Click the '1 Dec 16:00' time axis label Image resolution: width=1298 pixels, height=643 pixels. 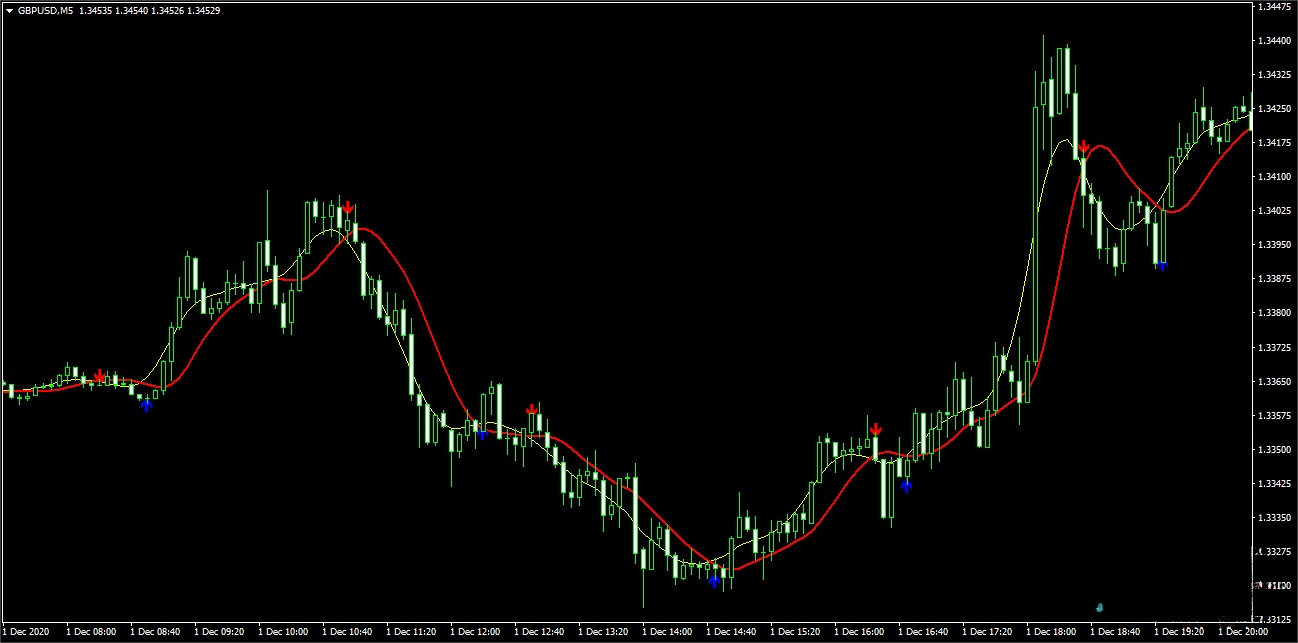pyautogui.click(x=859, y=632)
